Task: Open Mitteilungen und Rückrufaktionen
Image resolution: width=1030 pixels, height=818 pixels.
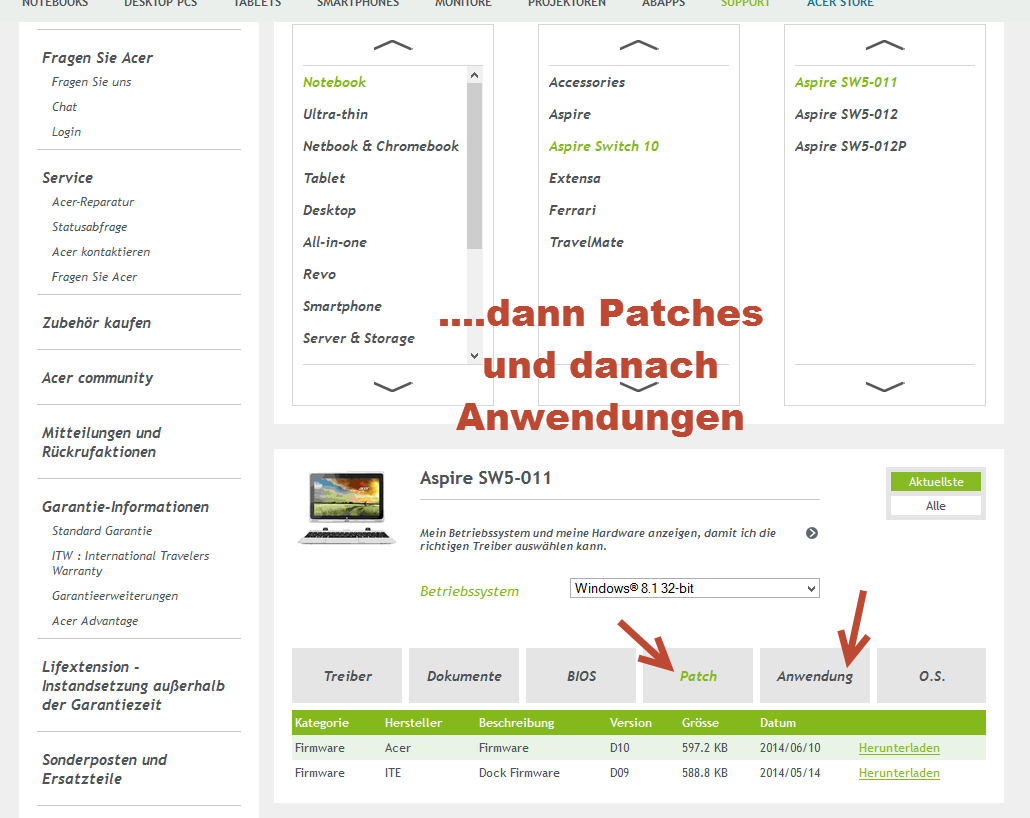Action: pyautogui.click(x=101, y=442)
